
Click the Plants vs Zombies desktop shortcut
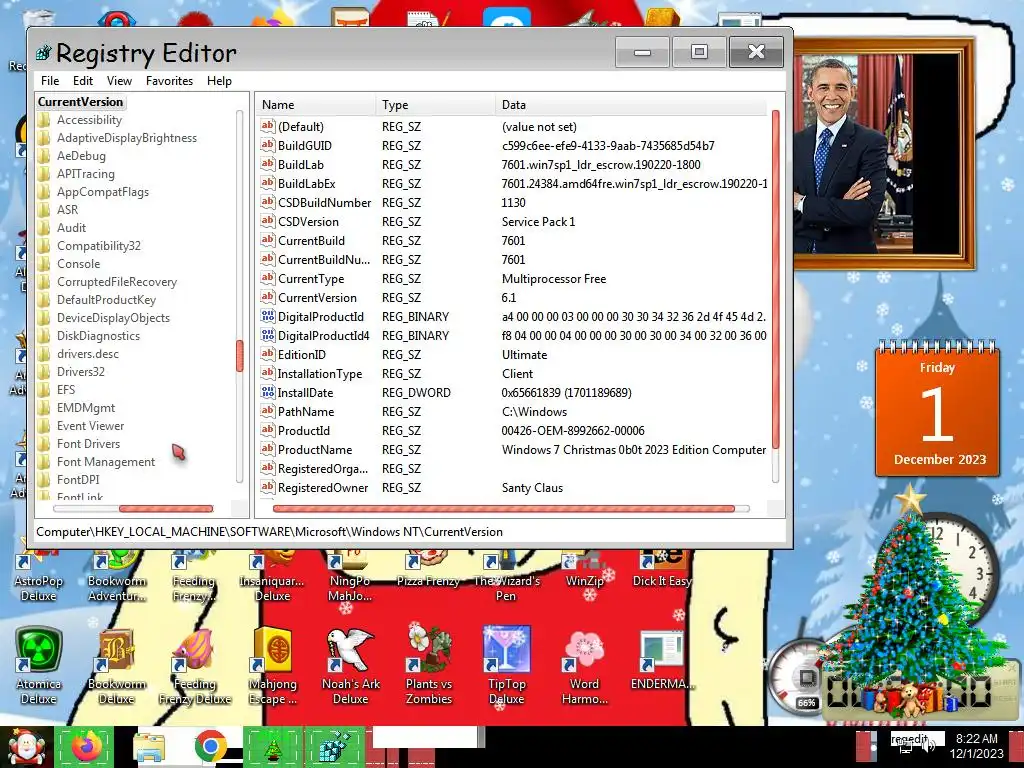[x=428, y=666]
